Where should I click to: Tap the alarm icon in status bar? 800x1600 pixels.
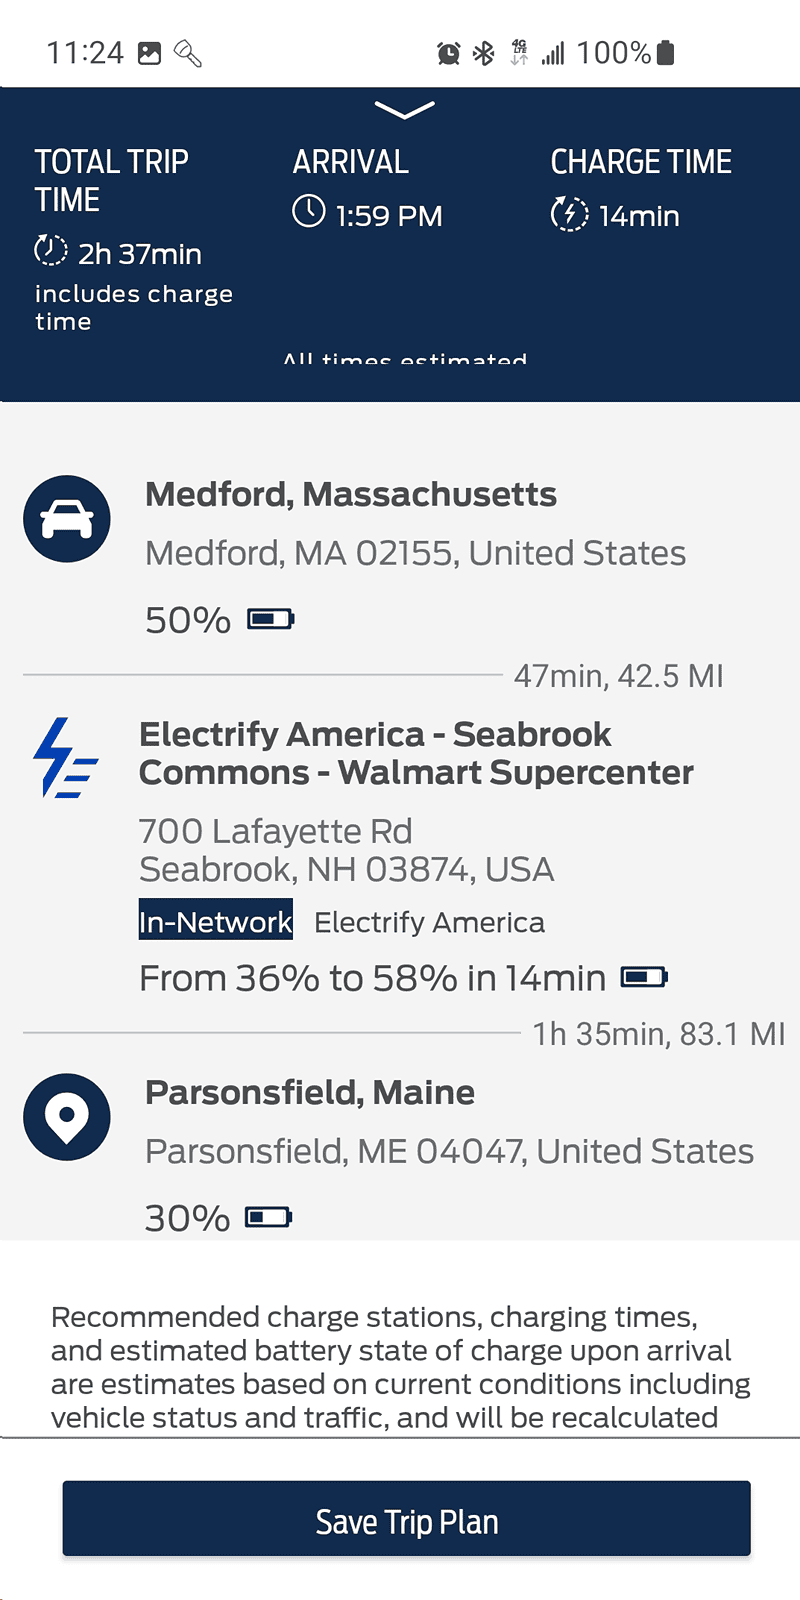[x=448, y=53]
